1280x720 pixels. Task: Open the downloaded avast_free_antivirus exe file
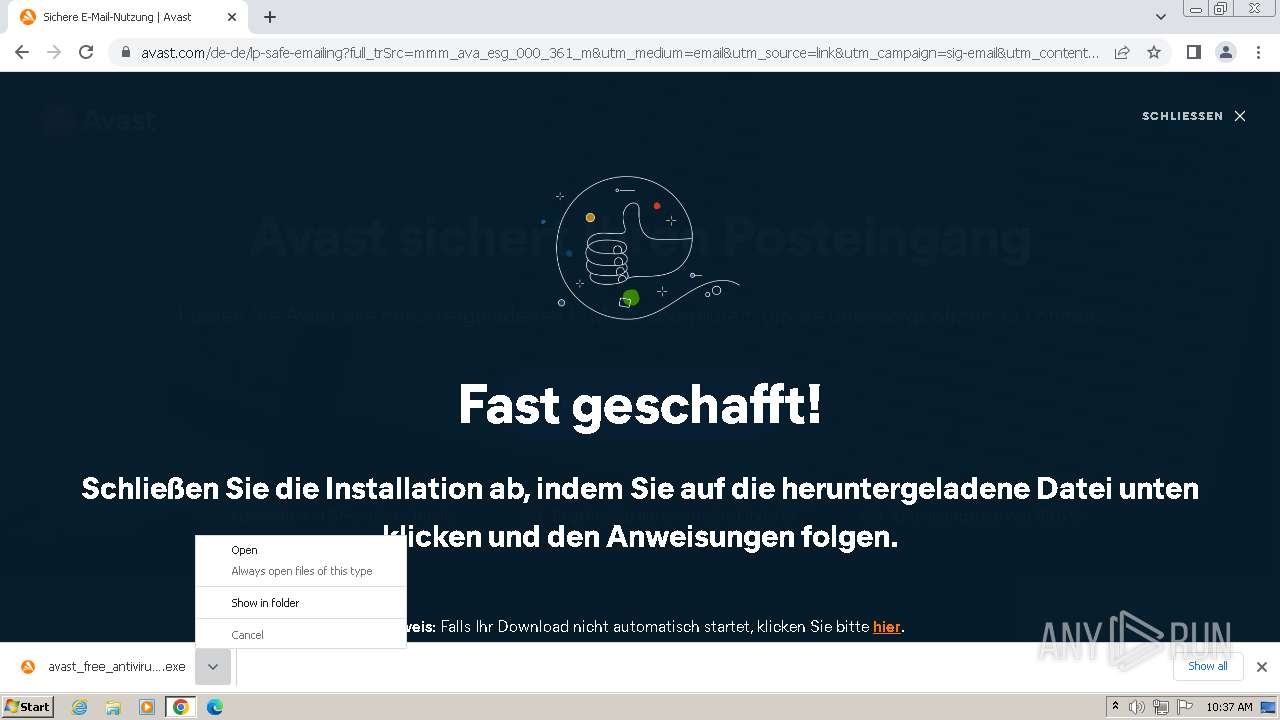point(116,667)
